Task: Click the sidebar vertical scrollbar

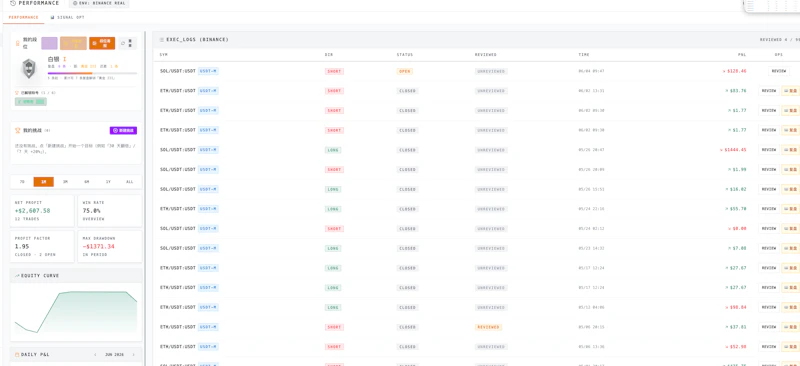Action: (x=144, y=199)
